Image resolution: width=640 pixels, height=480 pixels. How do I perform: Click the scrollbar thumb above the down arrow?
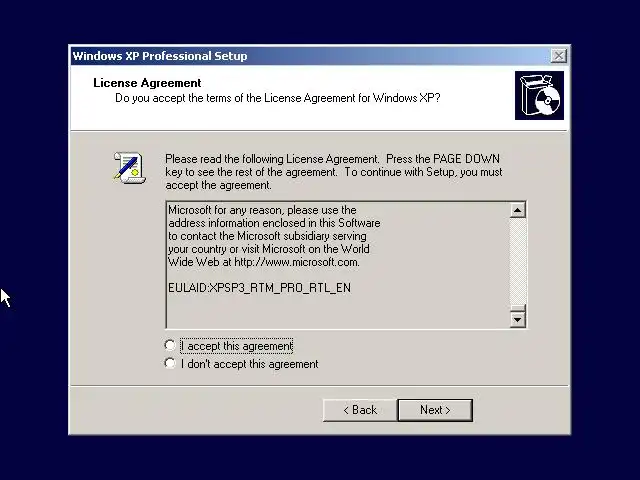point(518,308)
